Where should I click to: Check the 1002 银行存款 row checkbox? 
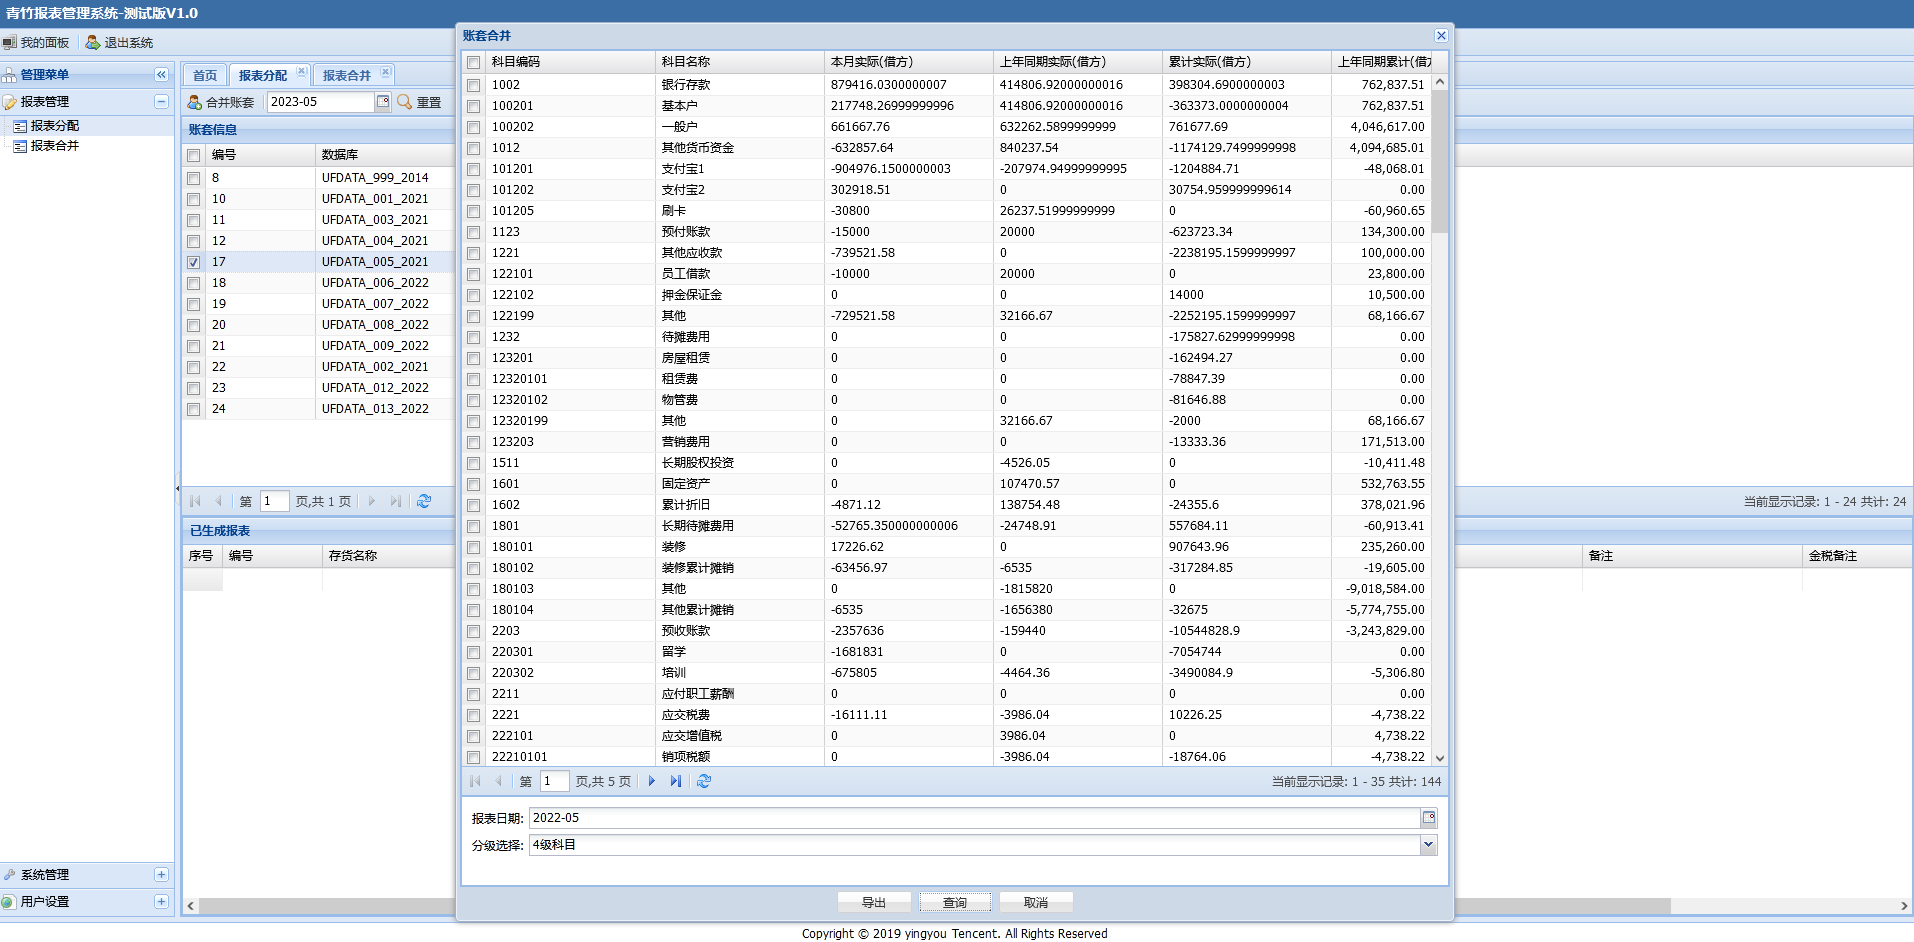(473, 85)
